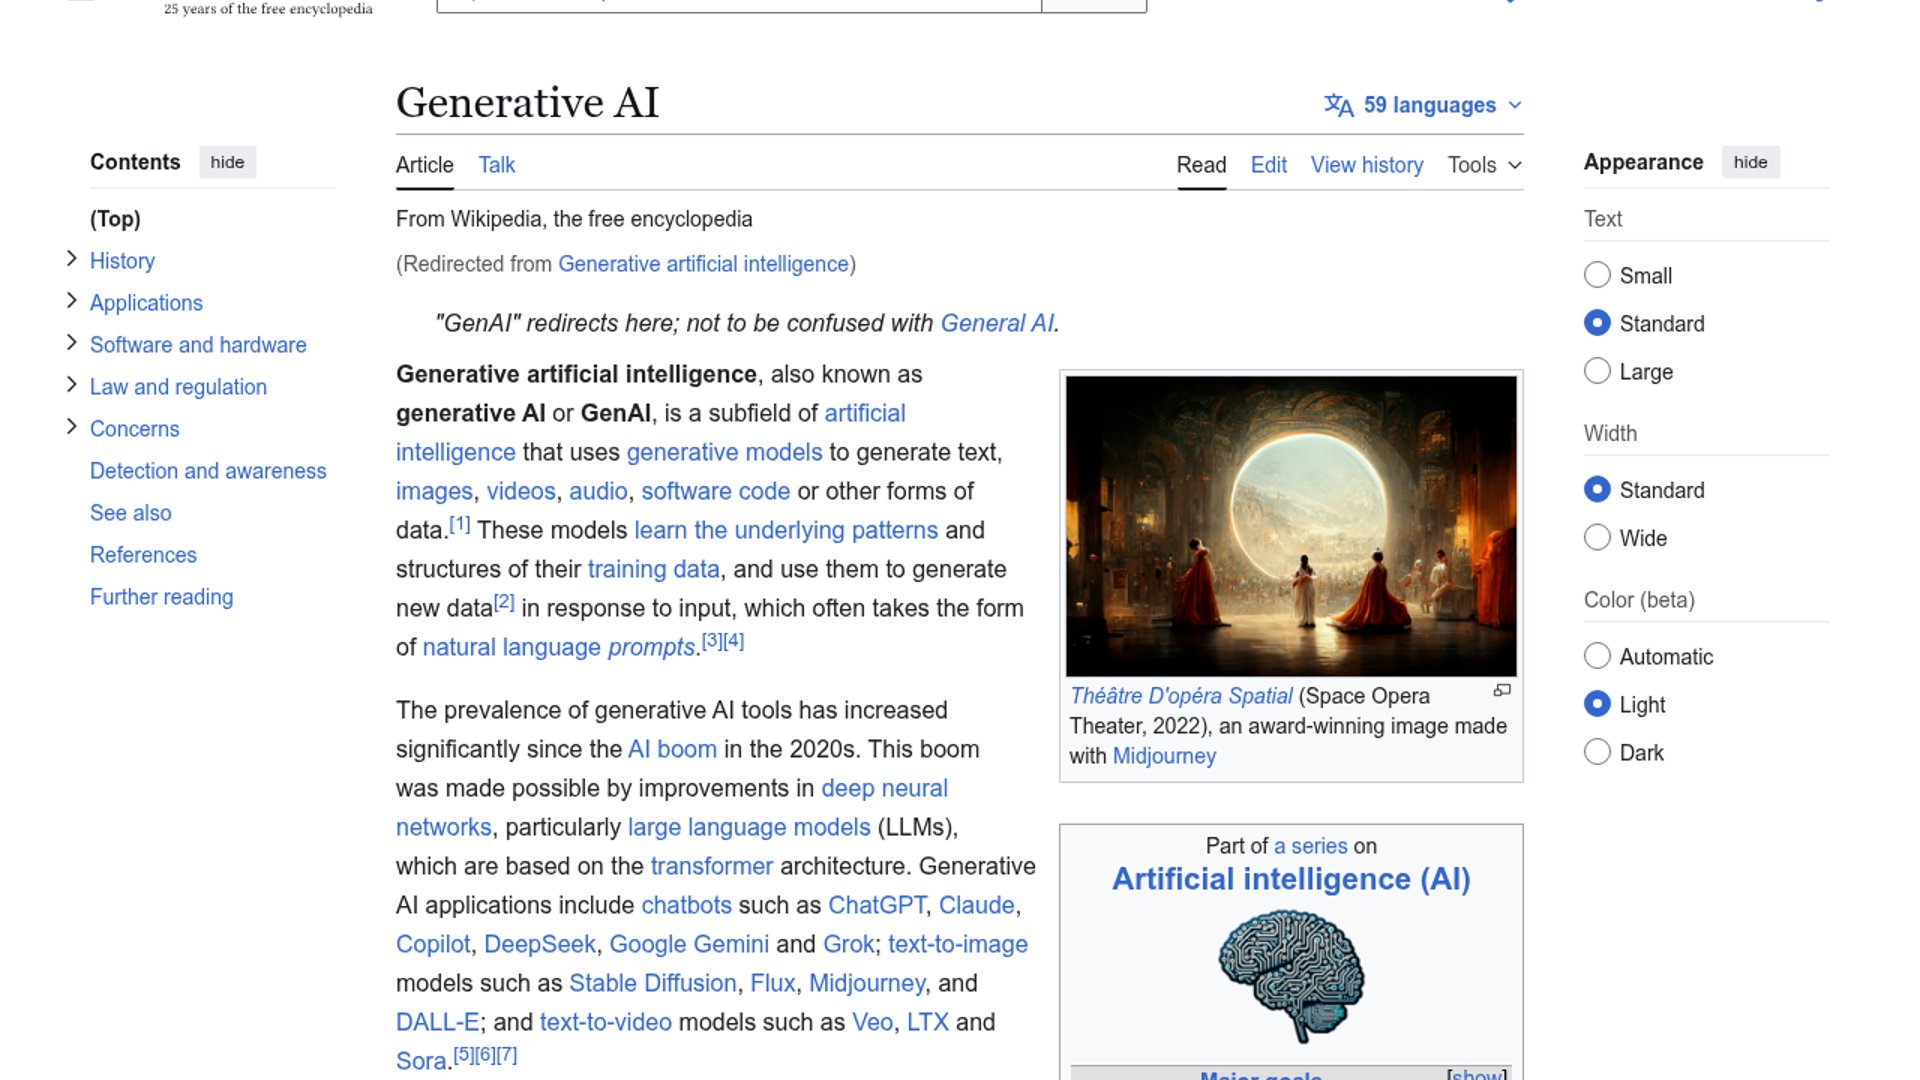This screenshot has width=1920, height=1080.
Task: Expand Software and hardware chevron
Action: click(x=71, y=343)
